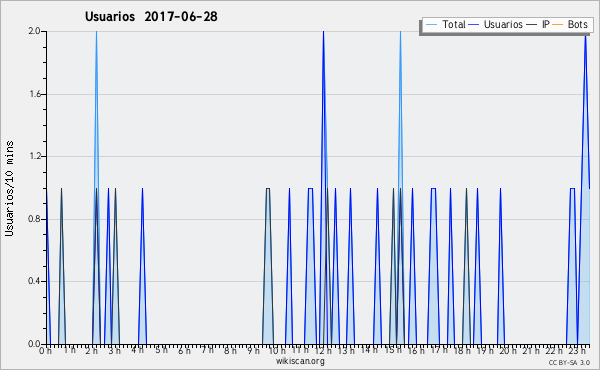
Task: Click the 16 h x-axis label
Action: coord(416,351)
